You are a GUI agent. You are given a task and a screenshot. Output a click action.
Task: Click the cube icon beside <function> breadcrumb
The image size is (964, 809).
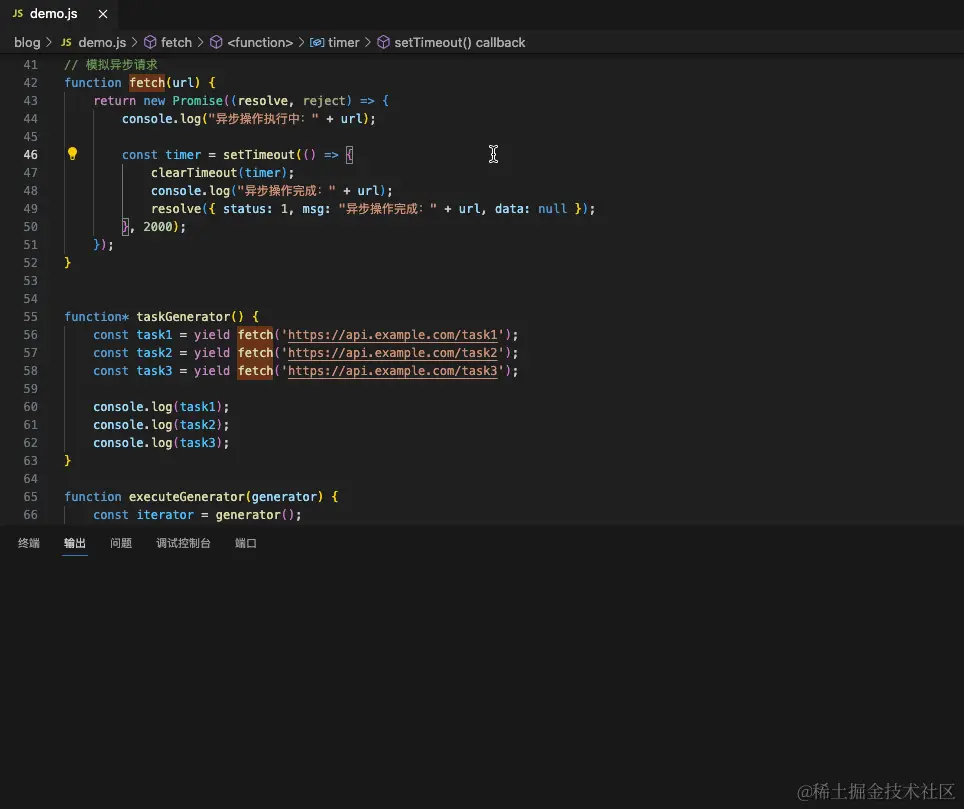click(216, 42)
